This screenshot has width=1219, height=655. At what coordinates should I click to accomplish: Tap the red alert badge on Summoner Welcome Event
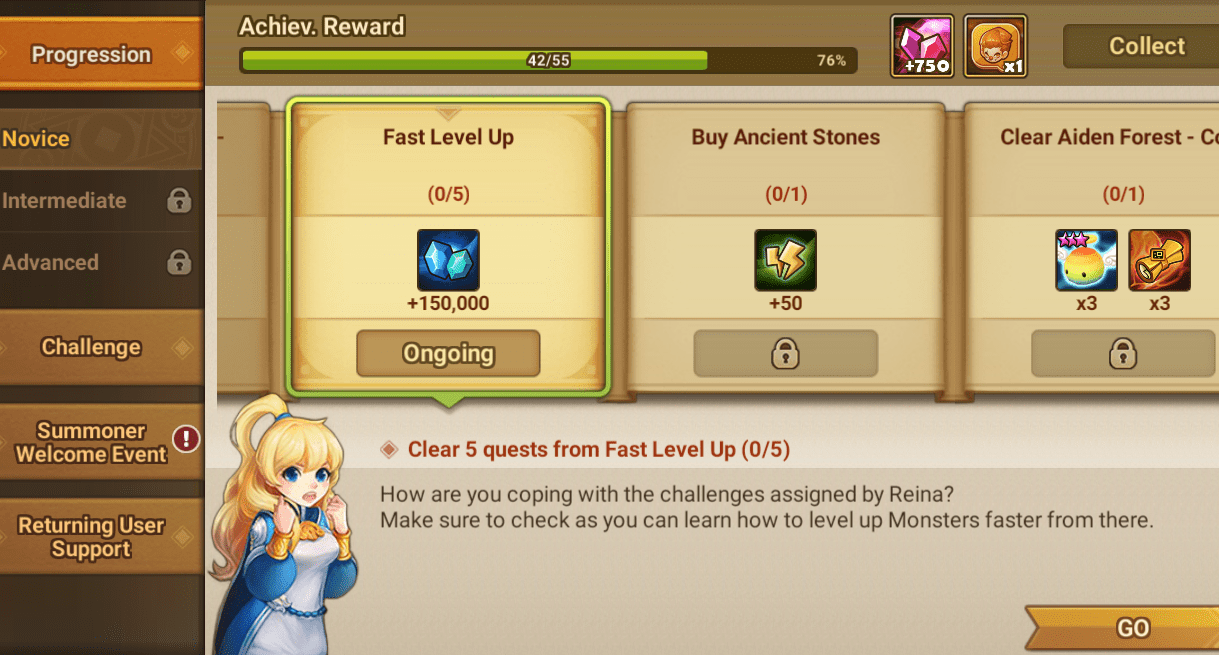tap(186, 438)
